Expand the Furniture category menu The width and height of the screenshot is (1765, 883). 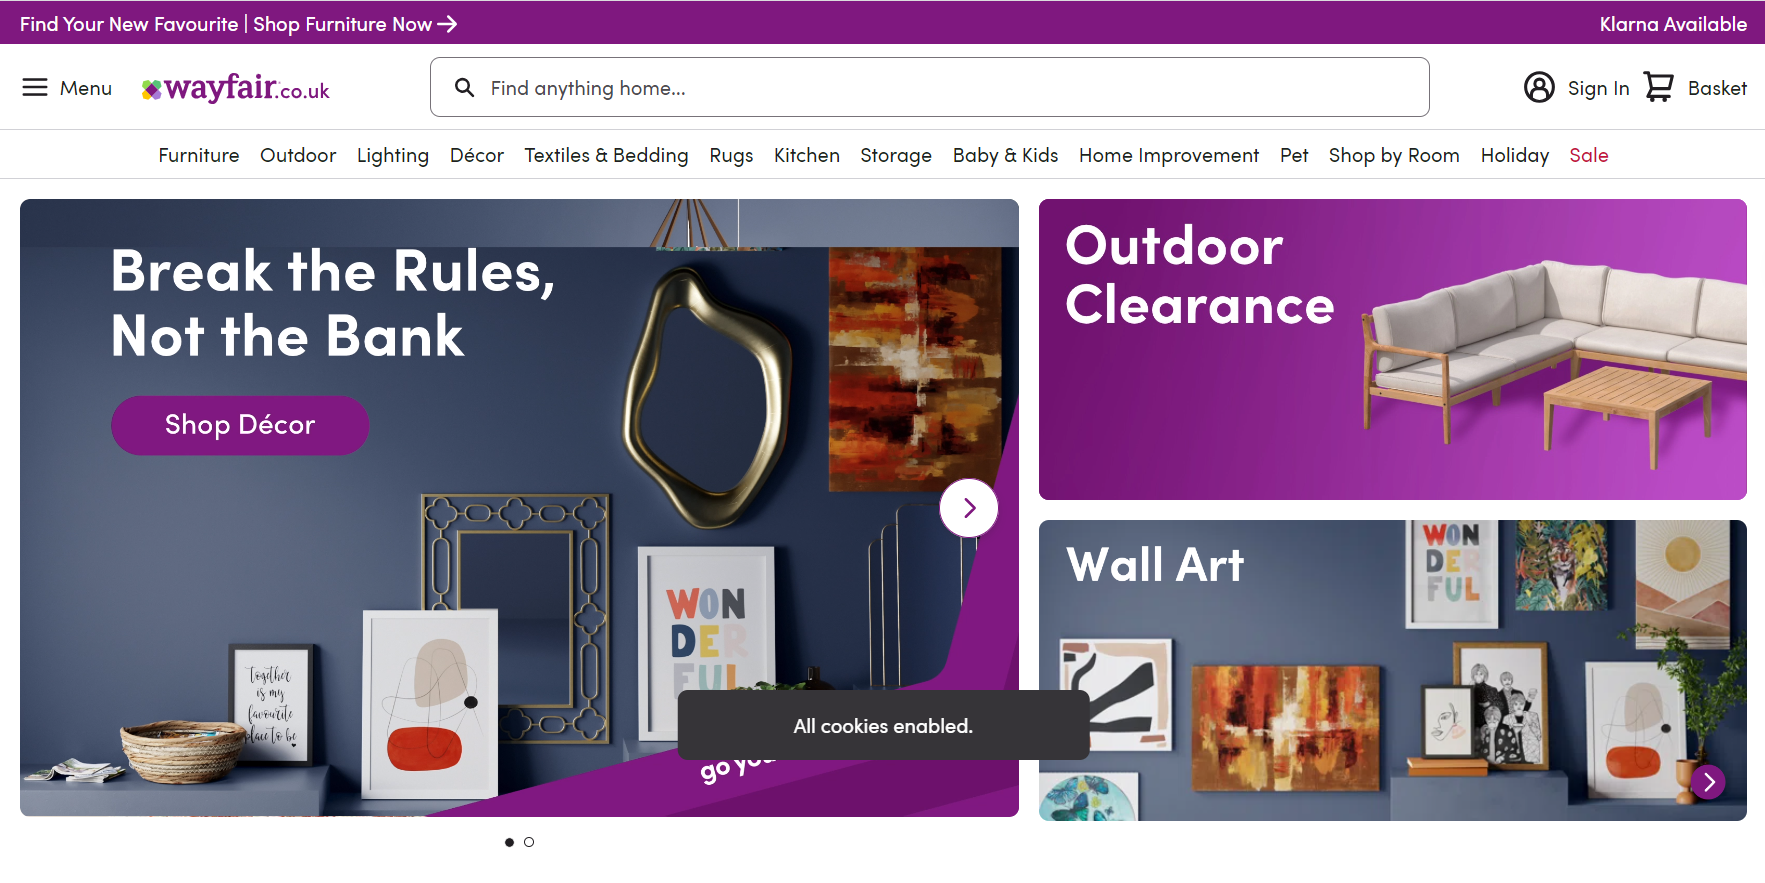[x=199, y=155]
